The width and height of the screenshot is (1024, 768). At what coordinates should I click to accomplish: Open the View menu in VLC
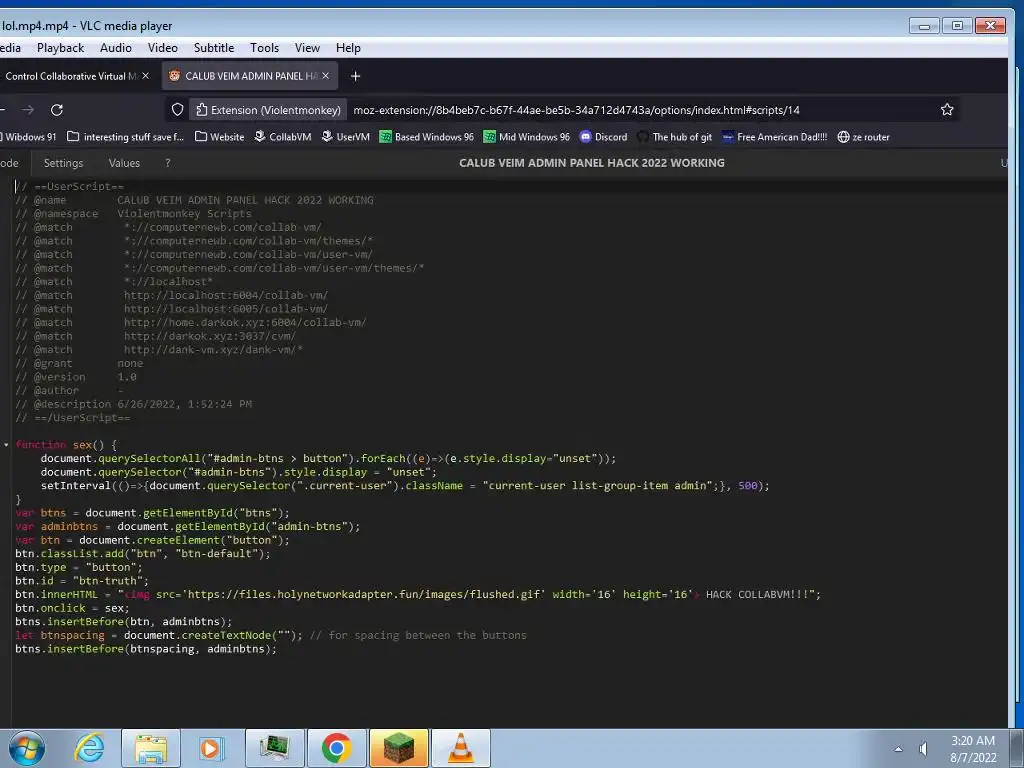point(307,48)
